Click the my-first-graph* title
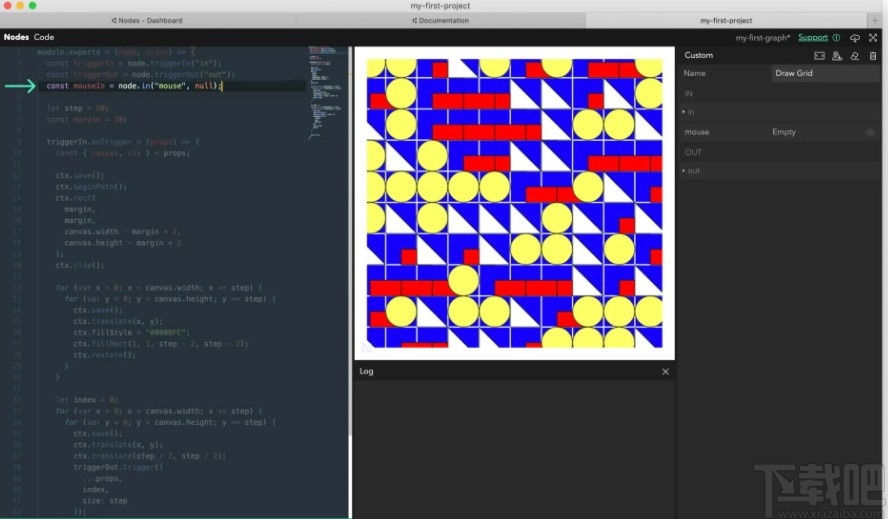Image resolution: width=888 pixels, height=519 pixels. pyautogui.click(x=762, y=38)
